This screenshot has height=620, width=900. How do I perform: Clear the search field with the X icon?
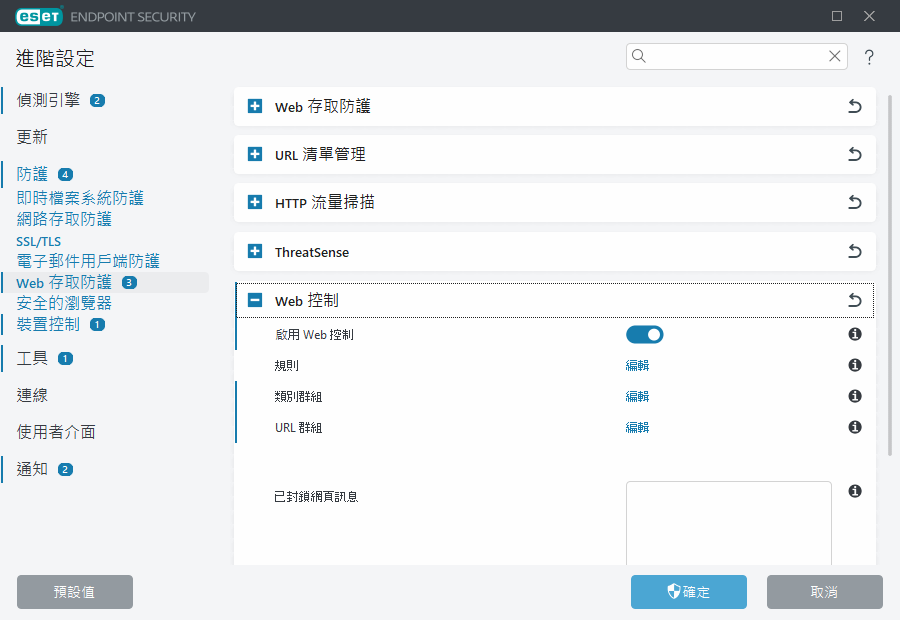click(x=834, y=56)
